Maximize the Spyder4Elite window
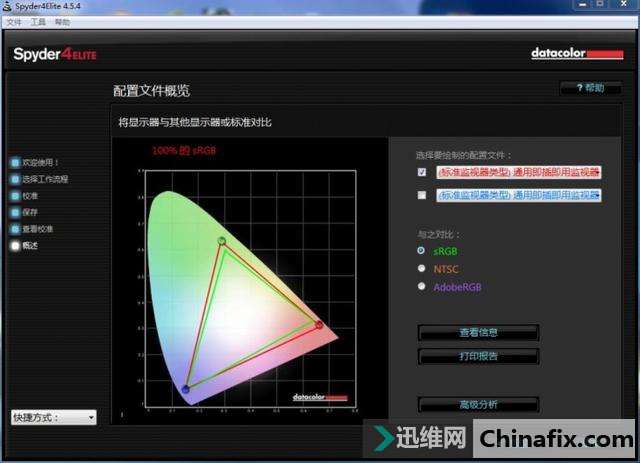640x463 pixels. (600, 4)
